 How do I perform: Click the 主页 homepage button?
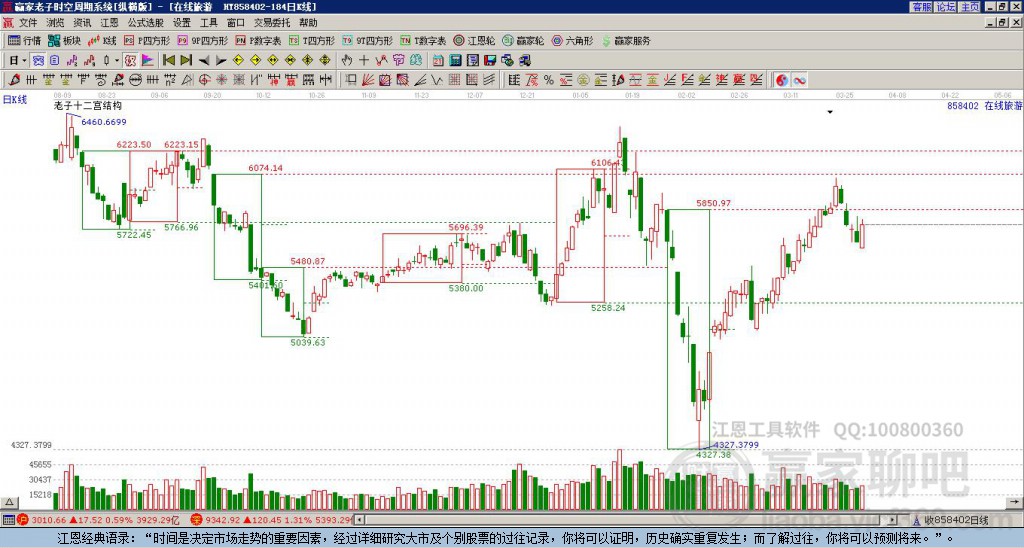(969, 7)
